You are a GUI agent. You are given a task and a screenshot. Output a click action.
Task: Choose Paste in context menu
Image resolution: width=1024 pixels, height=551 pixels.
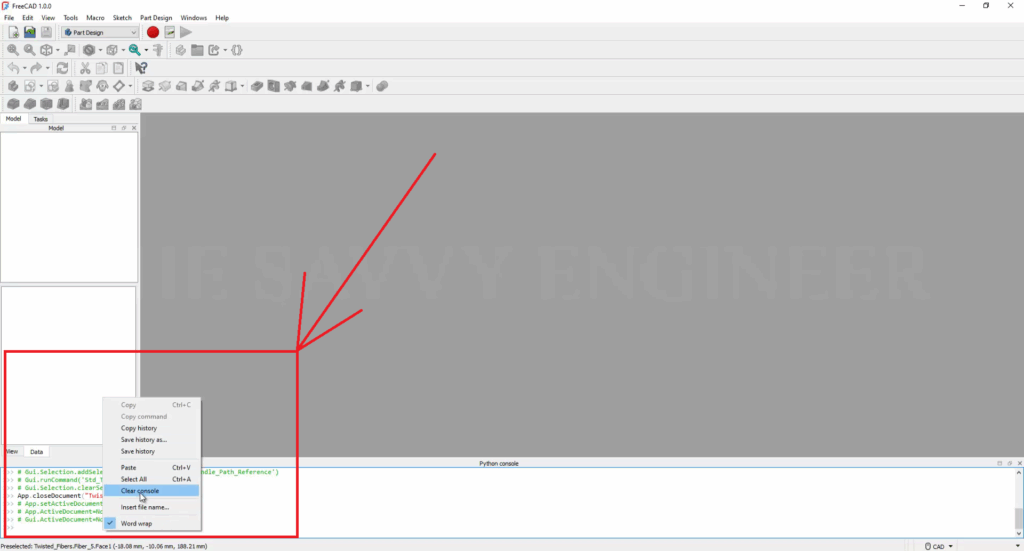152,467
